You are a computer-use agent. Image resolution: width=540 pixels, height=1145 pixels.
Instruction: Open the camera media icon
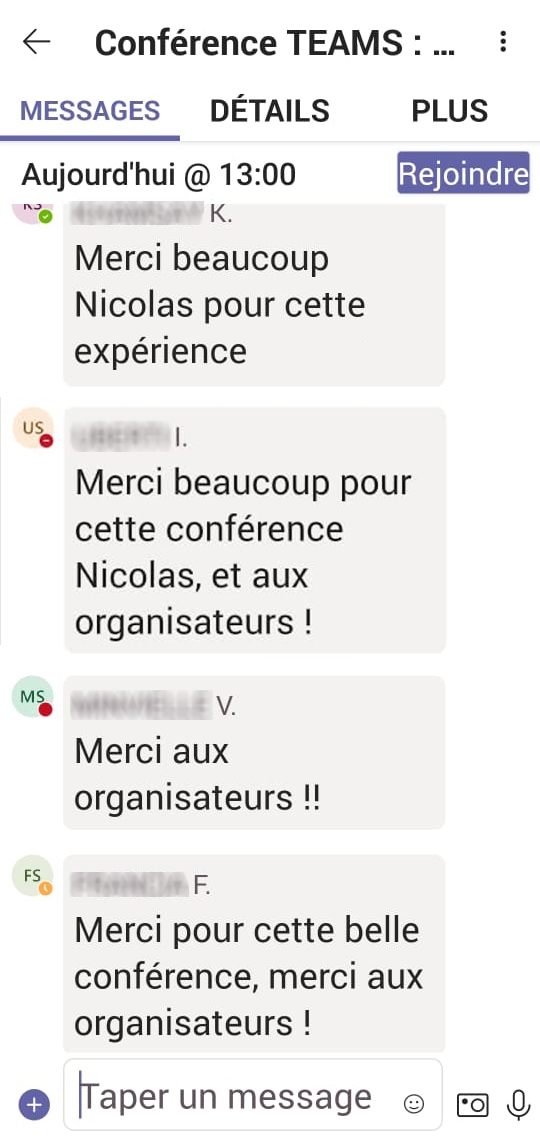tap(472, 1105)
